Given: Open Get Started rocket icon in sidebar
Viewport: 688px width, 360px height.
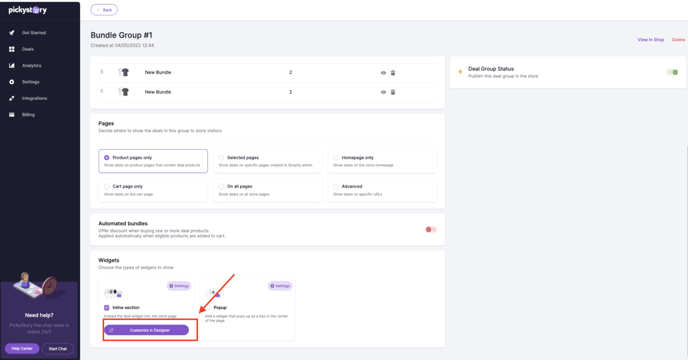Looking at the screenshot, I should coord(12,33).
